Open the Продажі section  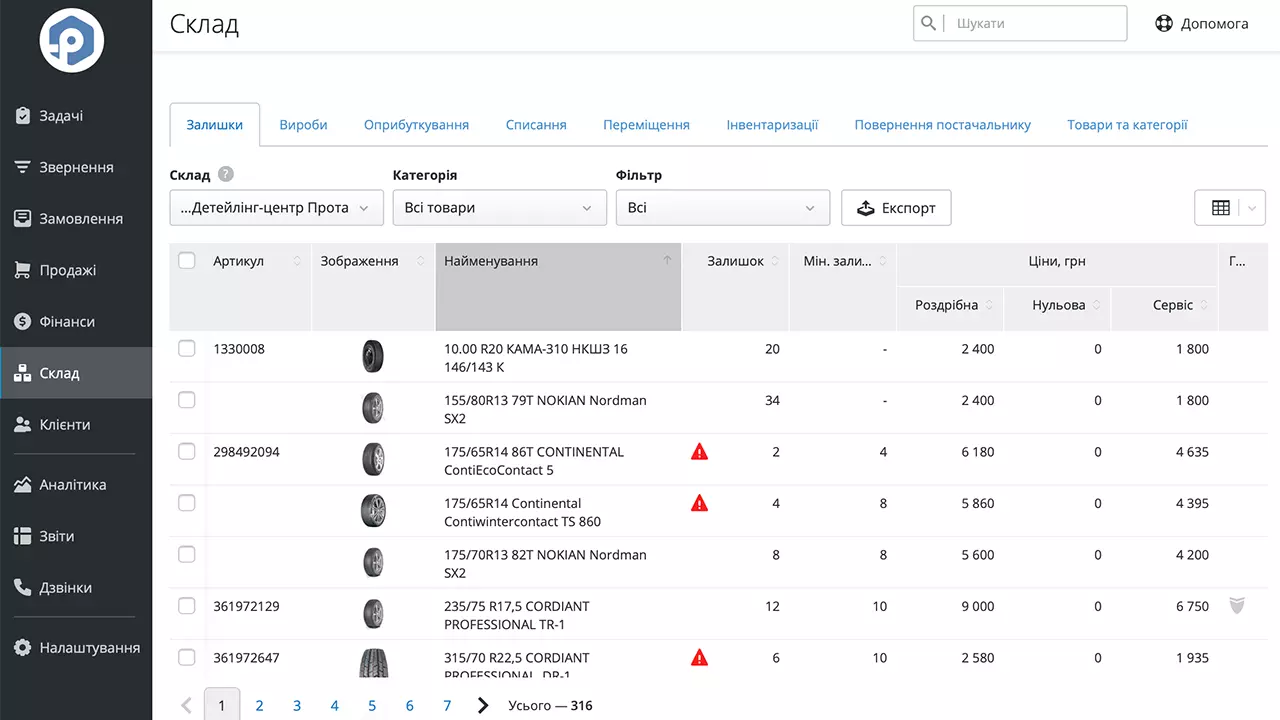click(x=76, y=270)
